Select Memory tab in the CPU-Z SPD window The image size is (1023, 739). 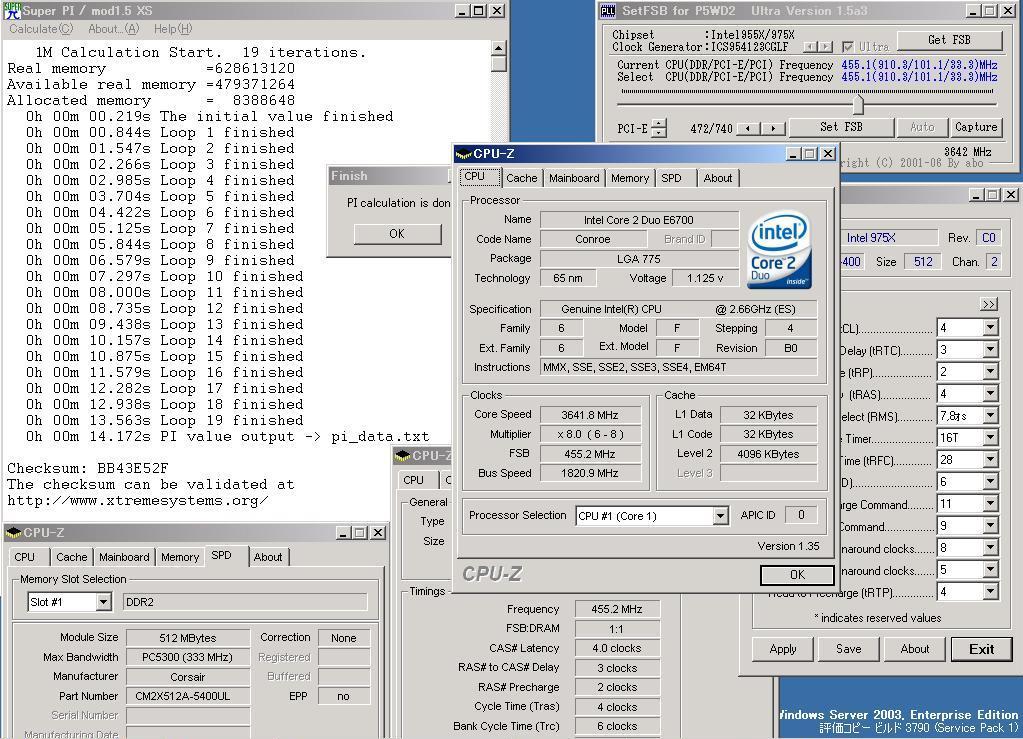pos(179,557)
